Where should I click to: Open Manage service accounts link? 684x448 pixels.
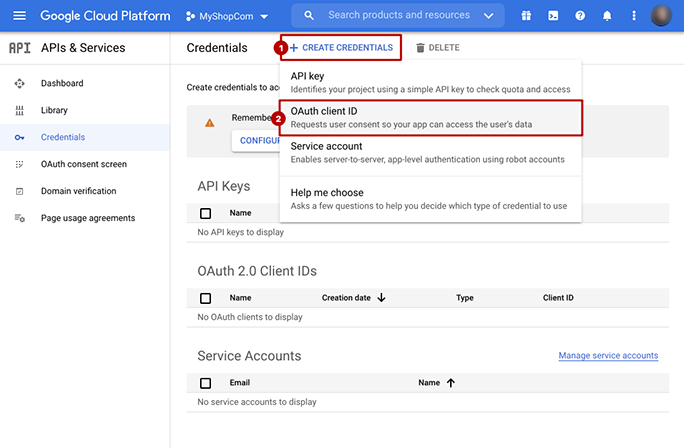608,356
